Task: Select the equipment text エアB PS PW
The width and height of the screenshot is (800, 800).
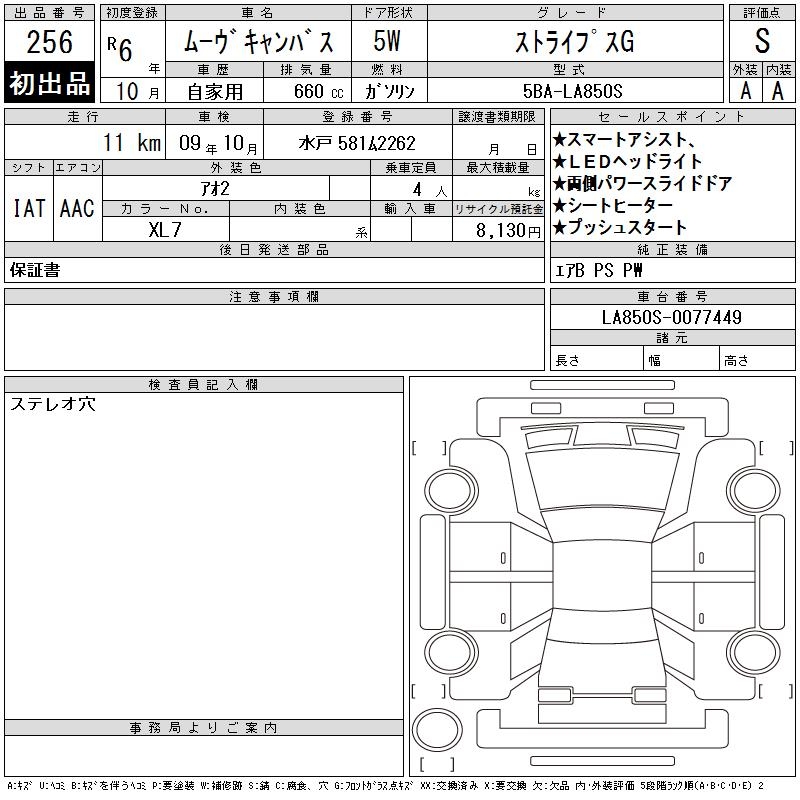Action: click(x=598, y=270)
